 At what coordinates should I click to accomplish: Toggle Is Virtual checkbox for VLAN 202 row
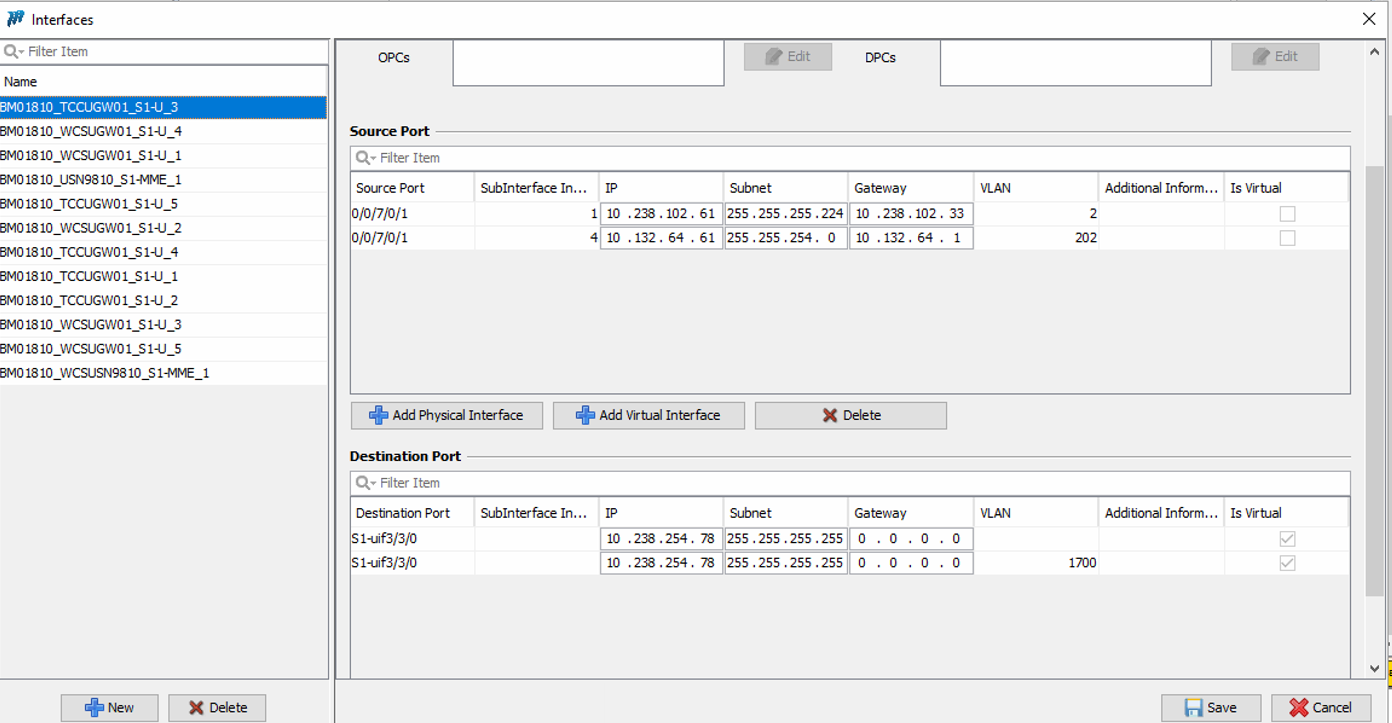1287,238
